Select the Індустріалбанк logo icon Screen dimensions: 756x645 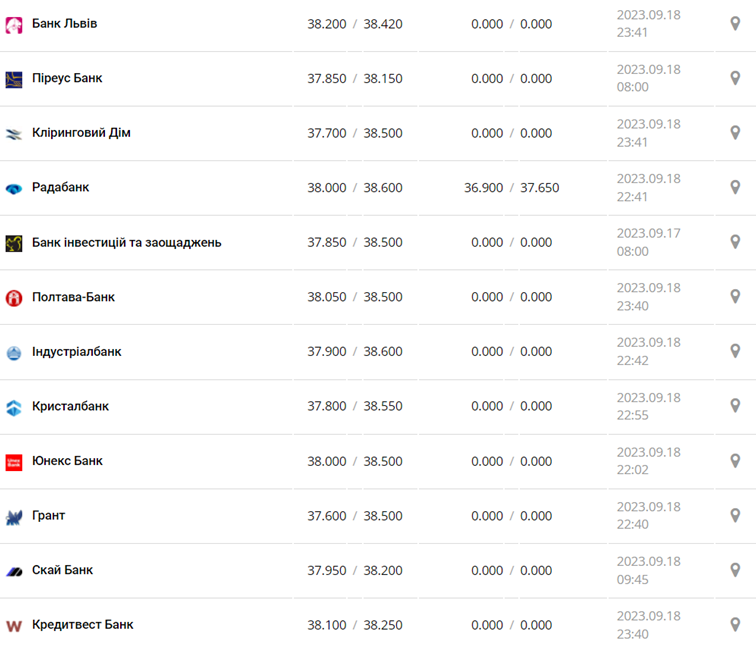pos(14,352)
